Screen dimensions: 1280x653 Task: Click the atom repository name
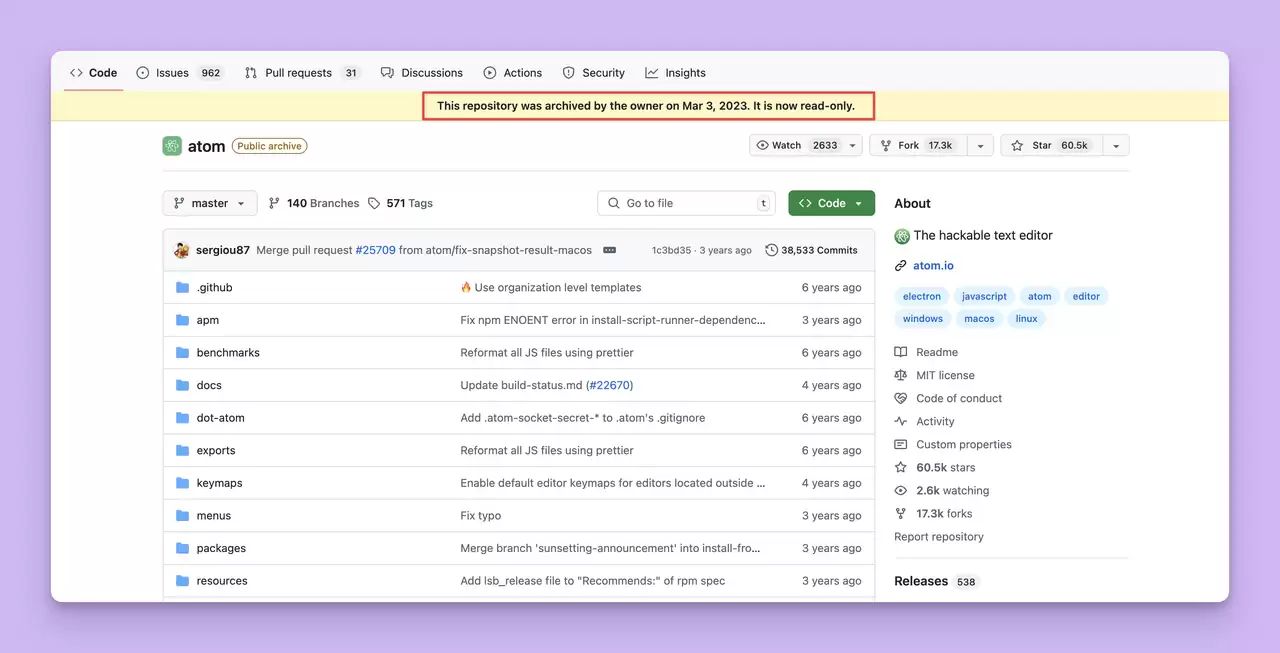click(207, 146)
